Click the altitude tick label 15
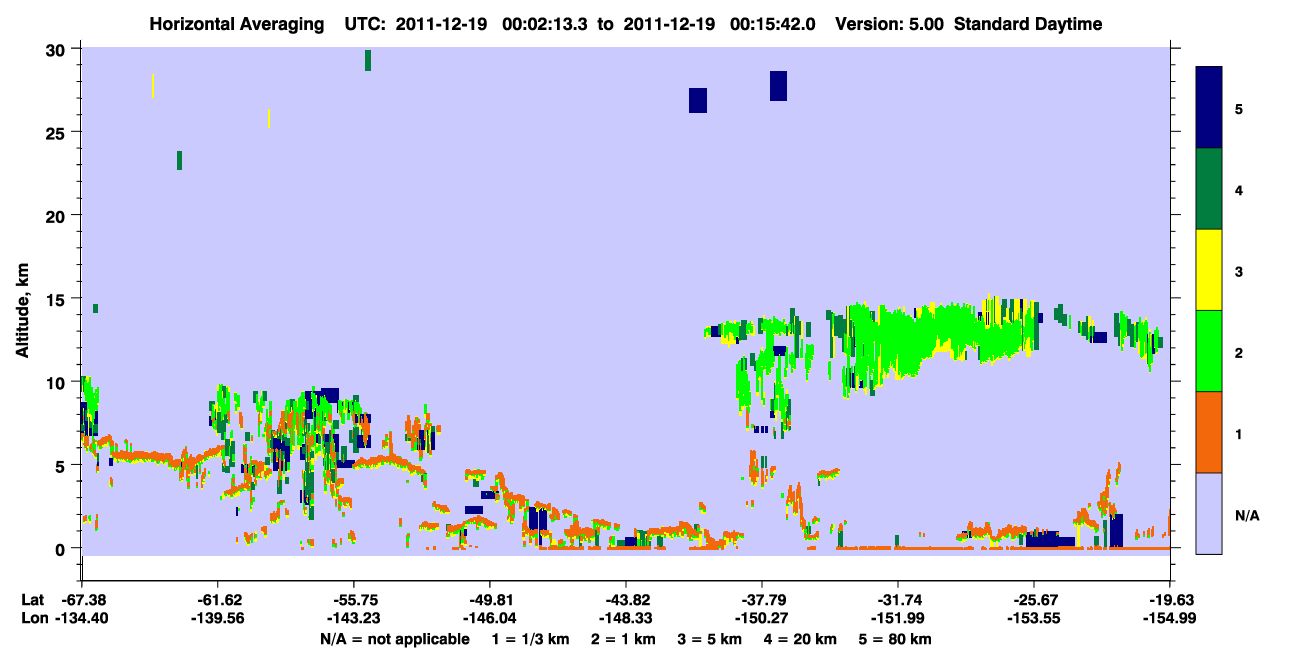 click(x=57, y=299)
